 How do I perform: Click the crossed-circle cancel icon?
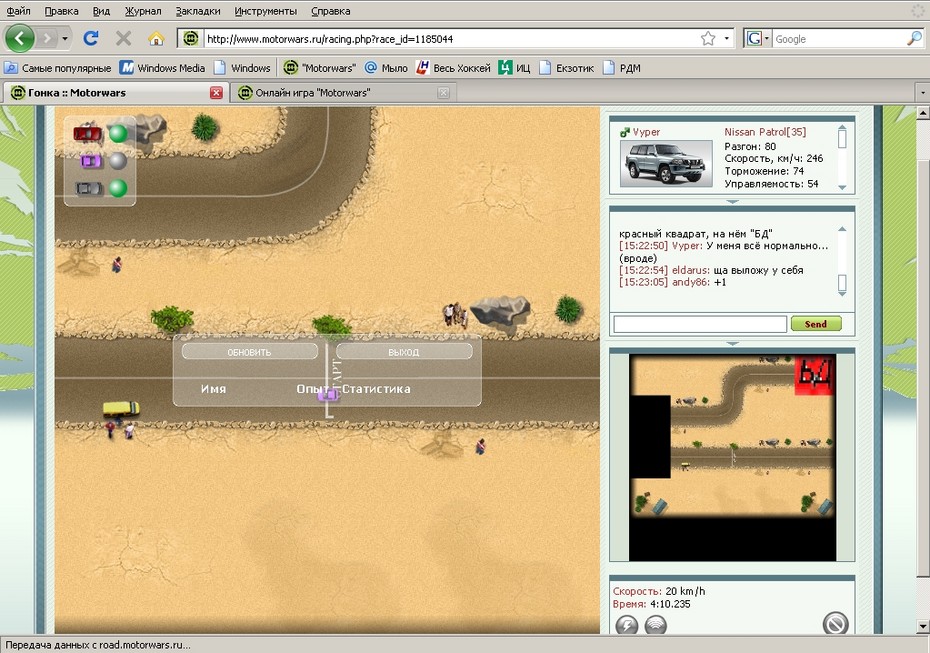(x=835, y=624)
